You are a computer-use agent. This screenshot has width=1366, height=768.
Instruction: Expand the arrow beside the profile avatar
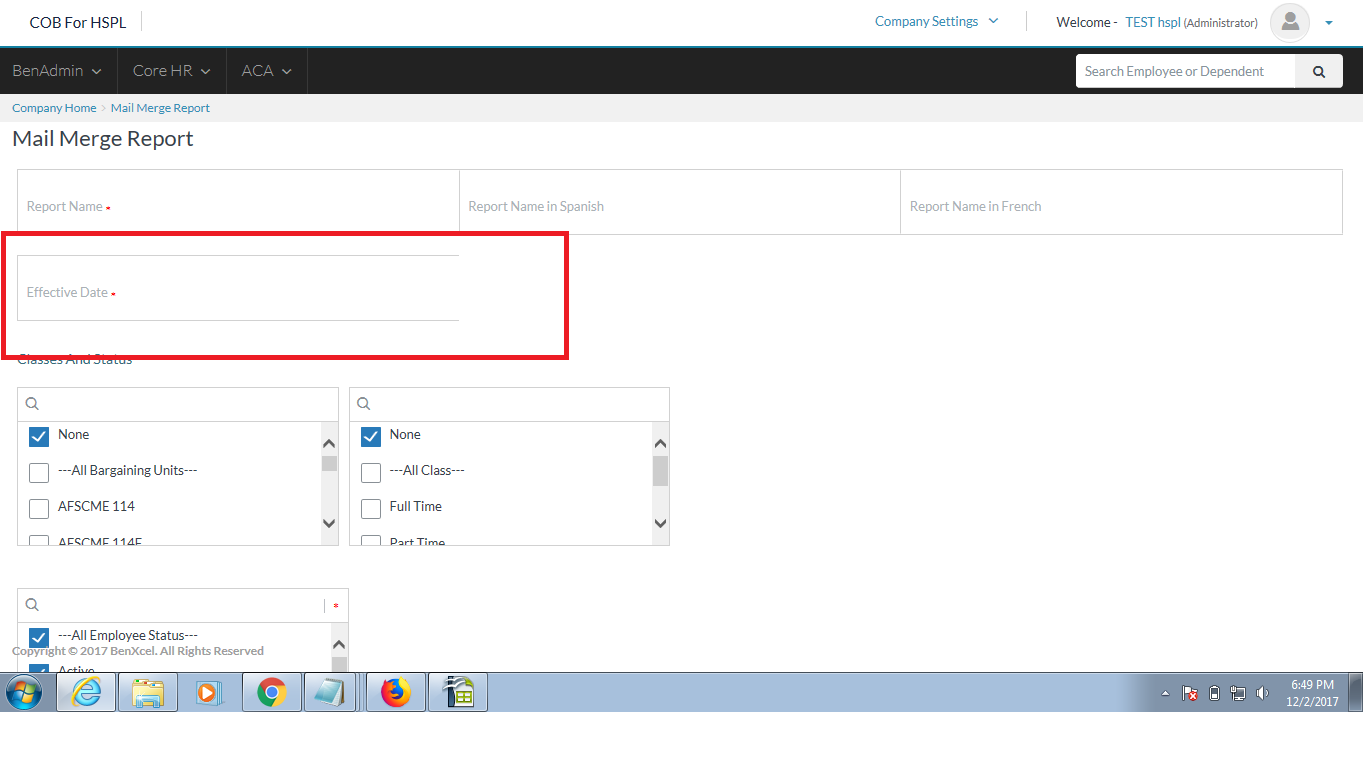tap(1329, 22)
